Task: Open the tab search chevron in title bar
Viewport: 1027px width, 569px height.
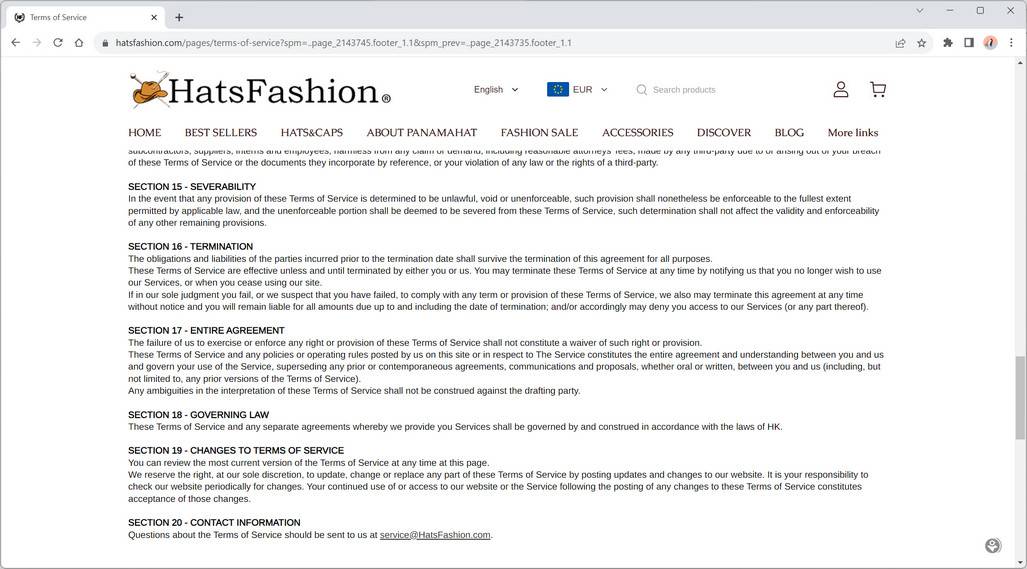Action: click(920, 10)
